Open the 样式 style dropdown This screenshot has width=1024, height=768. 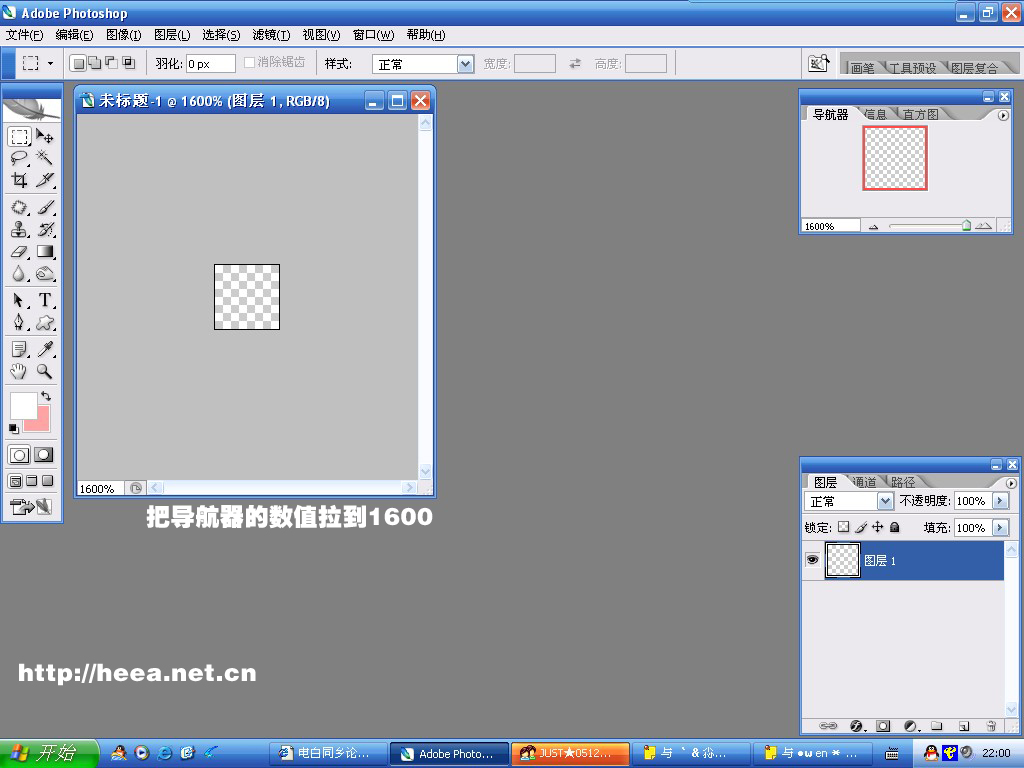(x=465, y=64)
